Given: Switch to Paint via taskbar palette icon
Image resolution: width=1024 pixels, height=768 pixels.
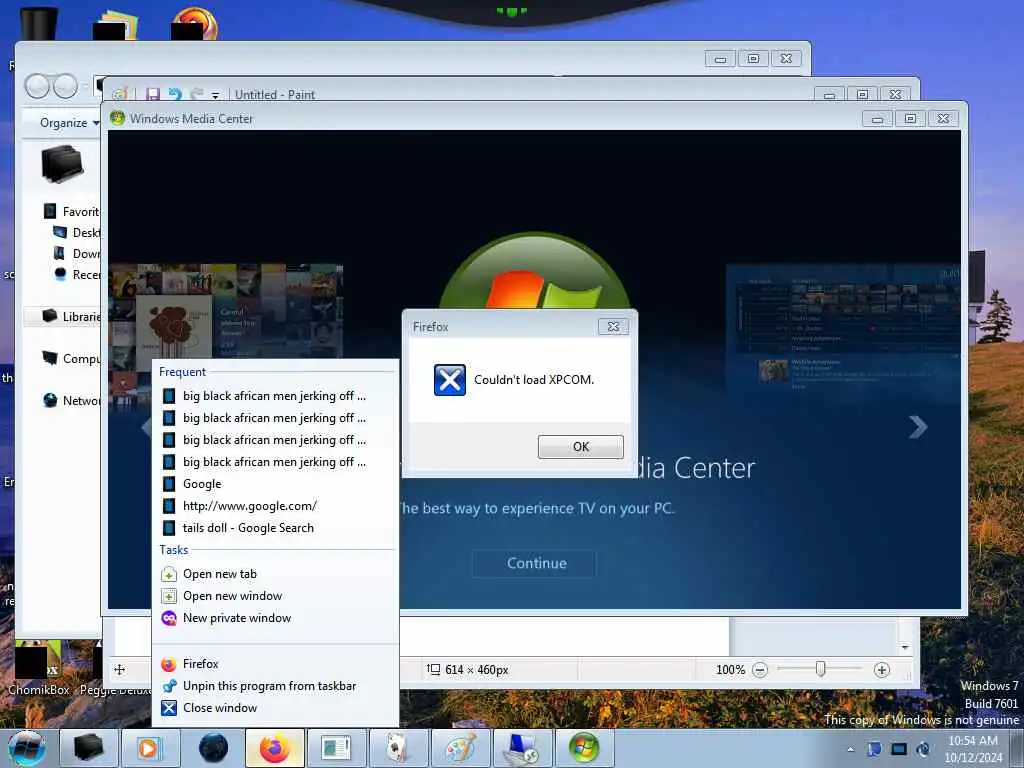Looking at the screenshot, I should 461,748.
